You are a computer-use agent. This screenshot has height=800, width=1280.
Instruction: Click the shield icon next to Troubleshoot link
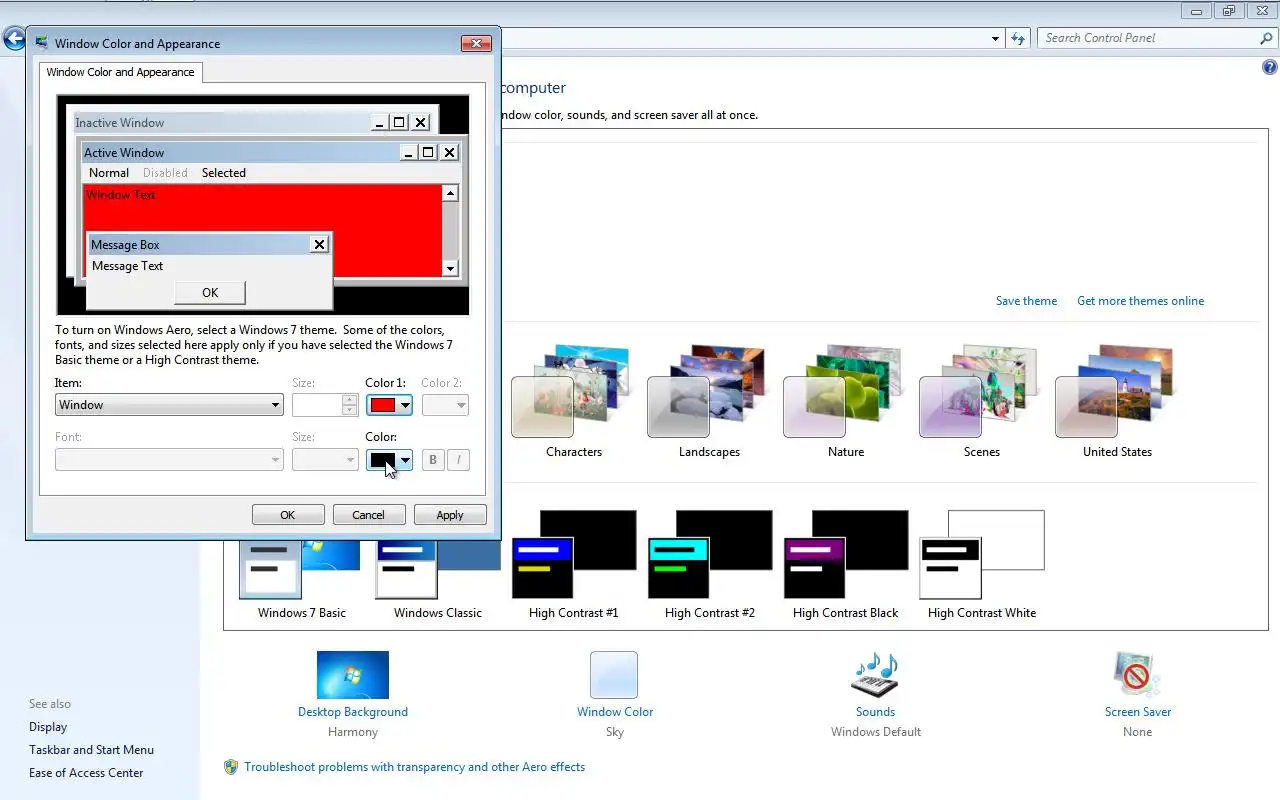pyautogui.click(x=231, y=767)
